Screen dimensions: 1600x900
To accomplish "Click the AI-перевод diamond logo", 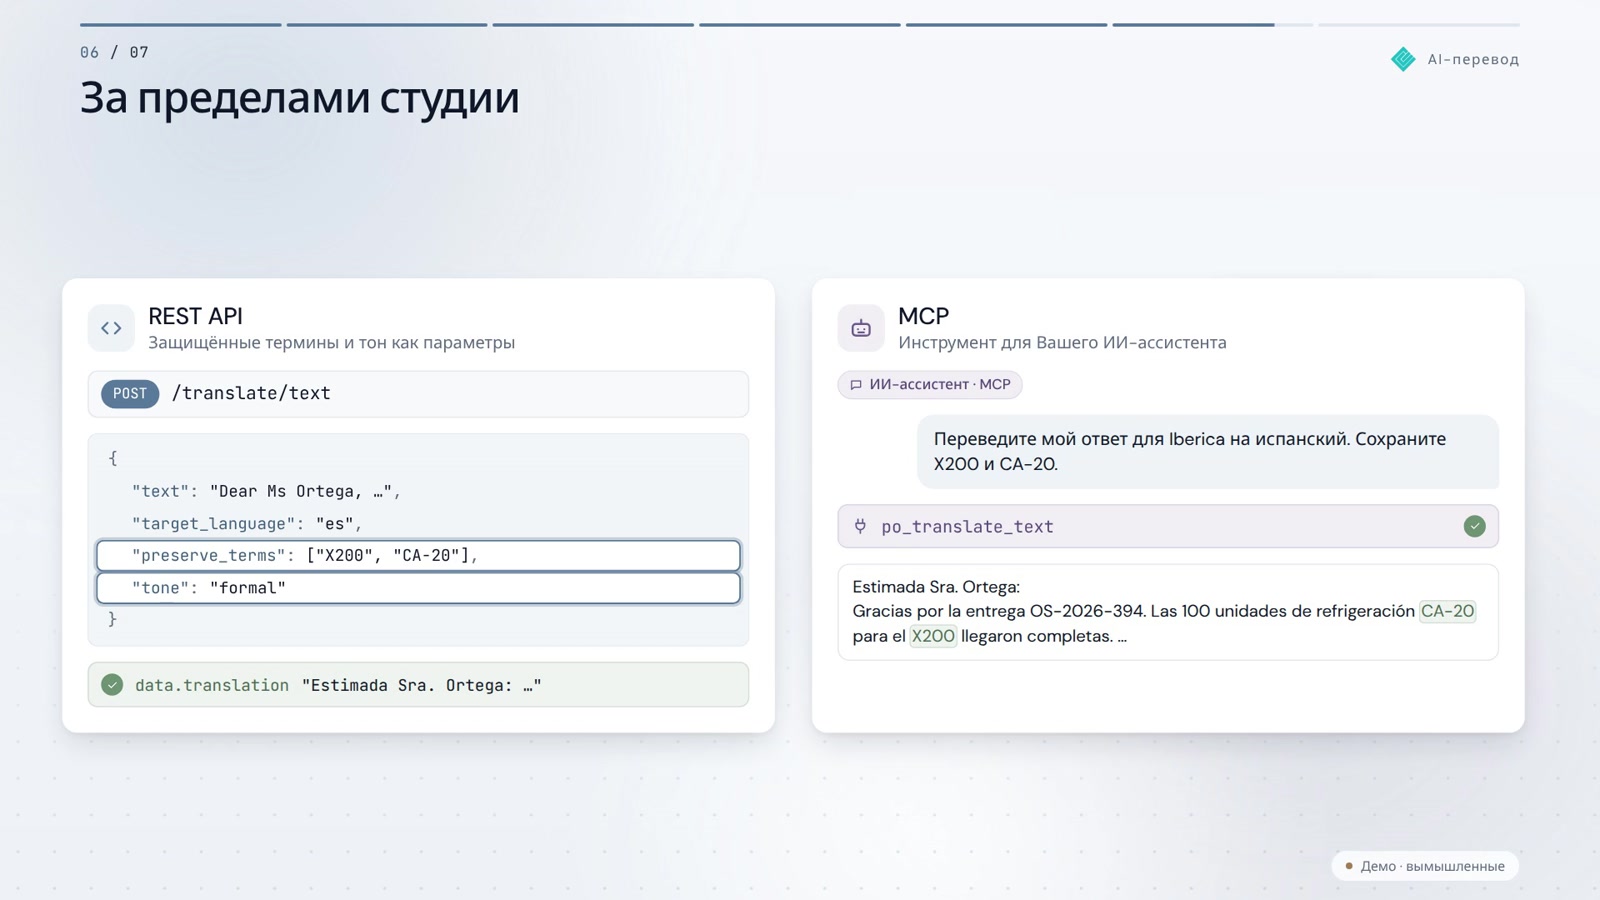I will click(x=1403, y=59).
